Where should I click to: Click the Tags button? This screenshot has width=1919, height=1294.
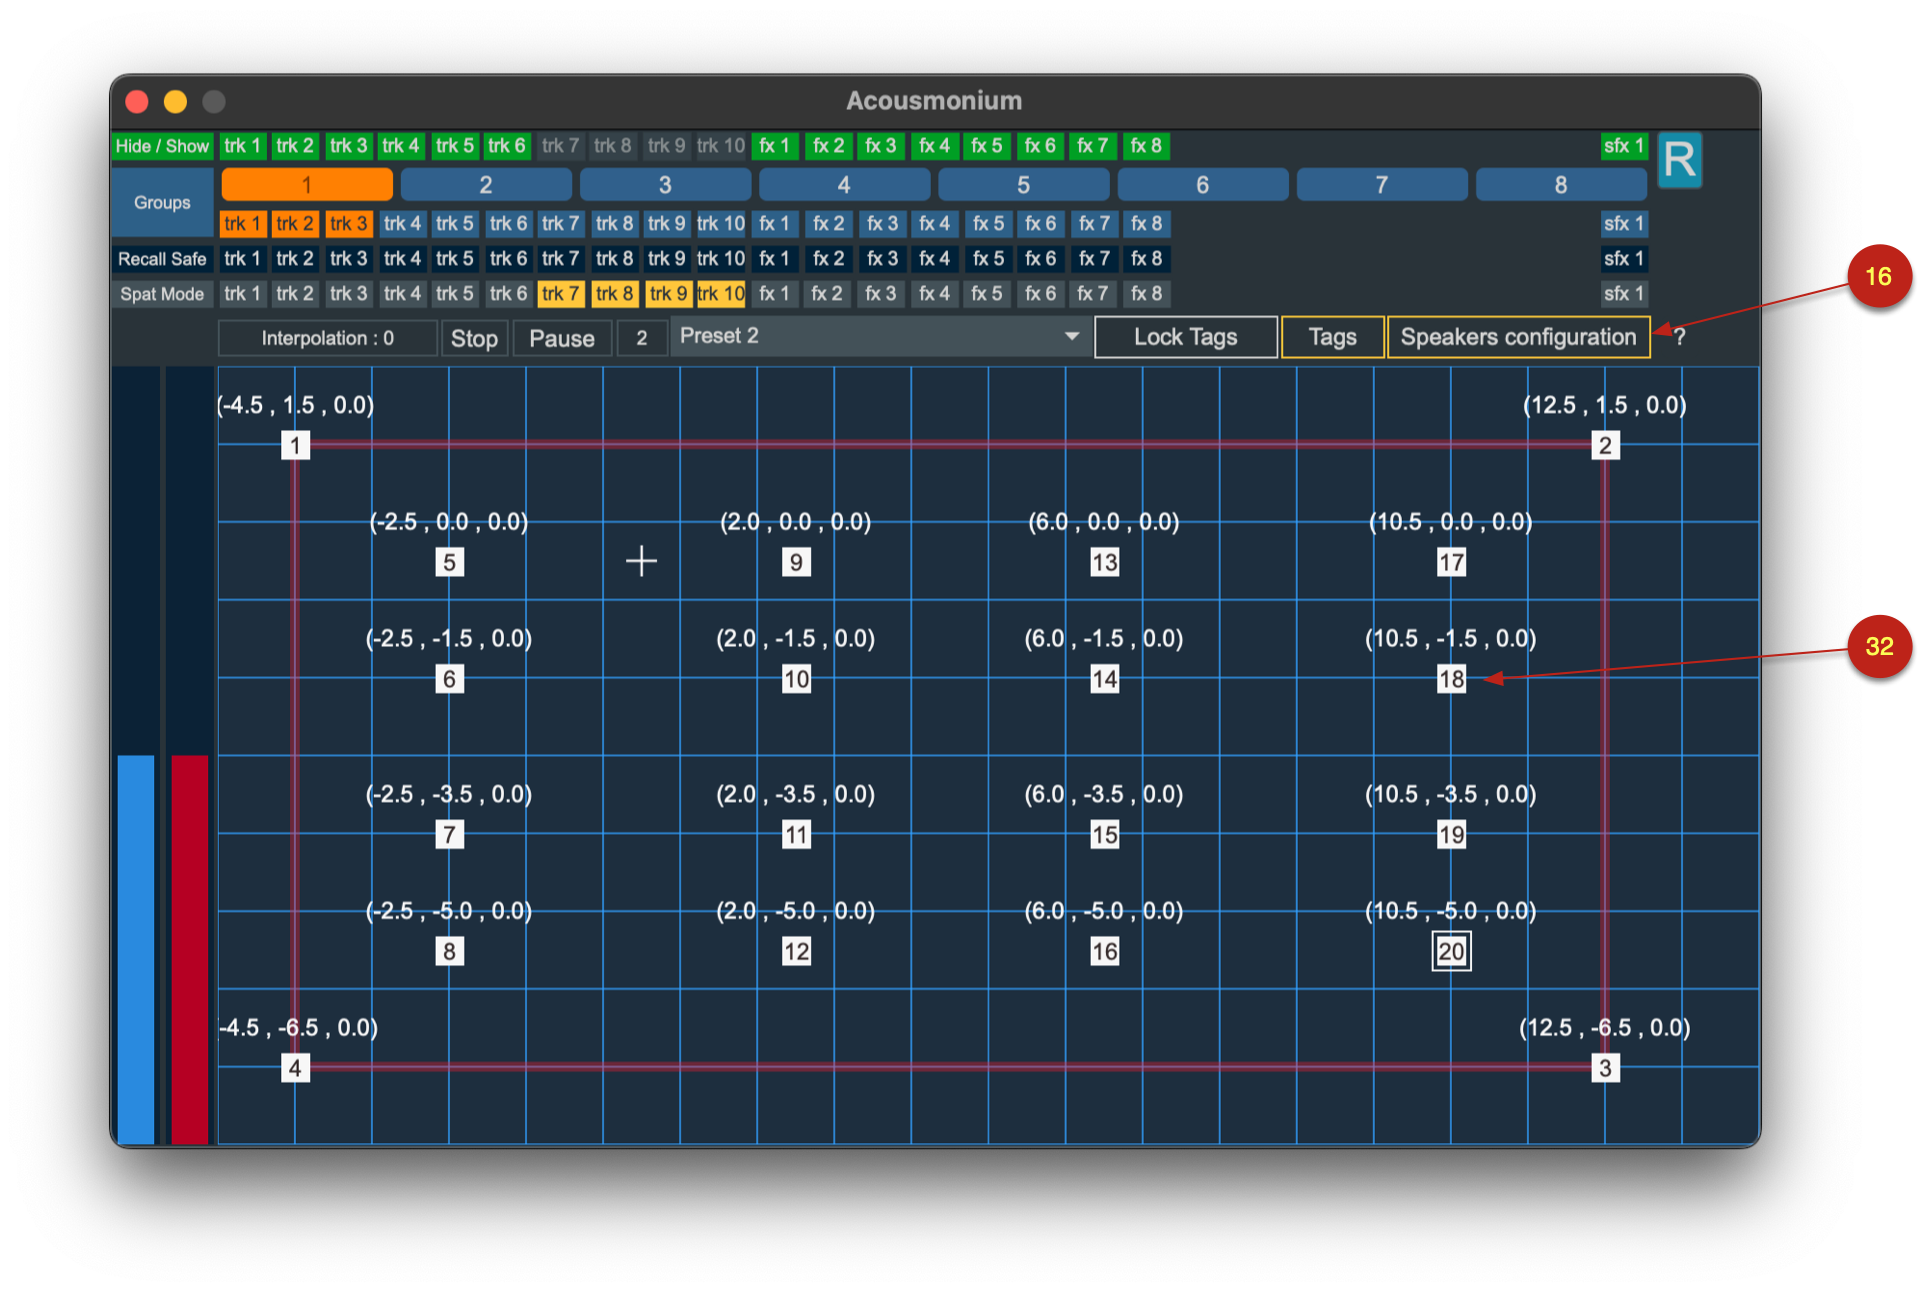pos(1333,337)
